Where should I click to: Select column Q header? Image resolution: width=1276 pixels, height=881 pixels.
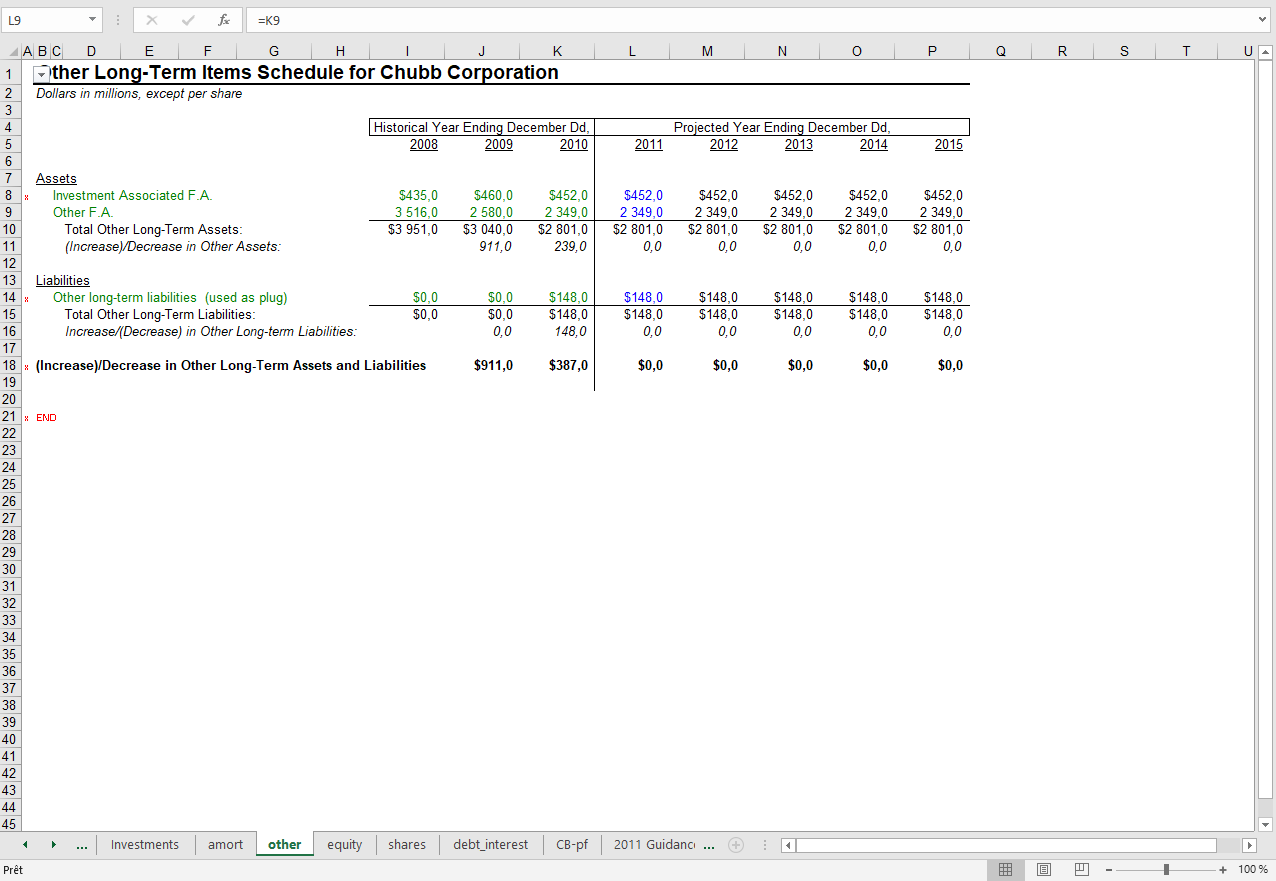pyautogui.click(x=1001, y=52)
